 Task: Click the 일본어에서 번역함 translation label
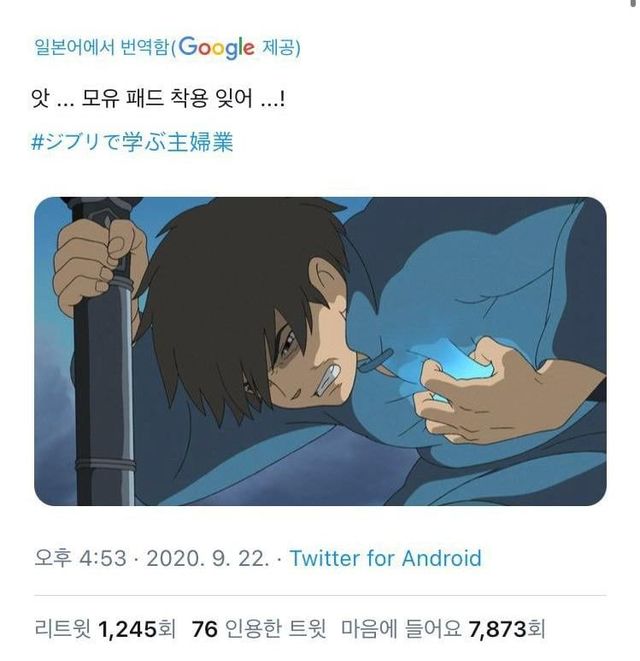coord(101,47)
